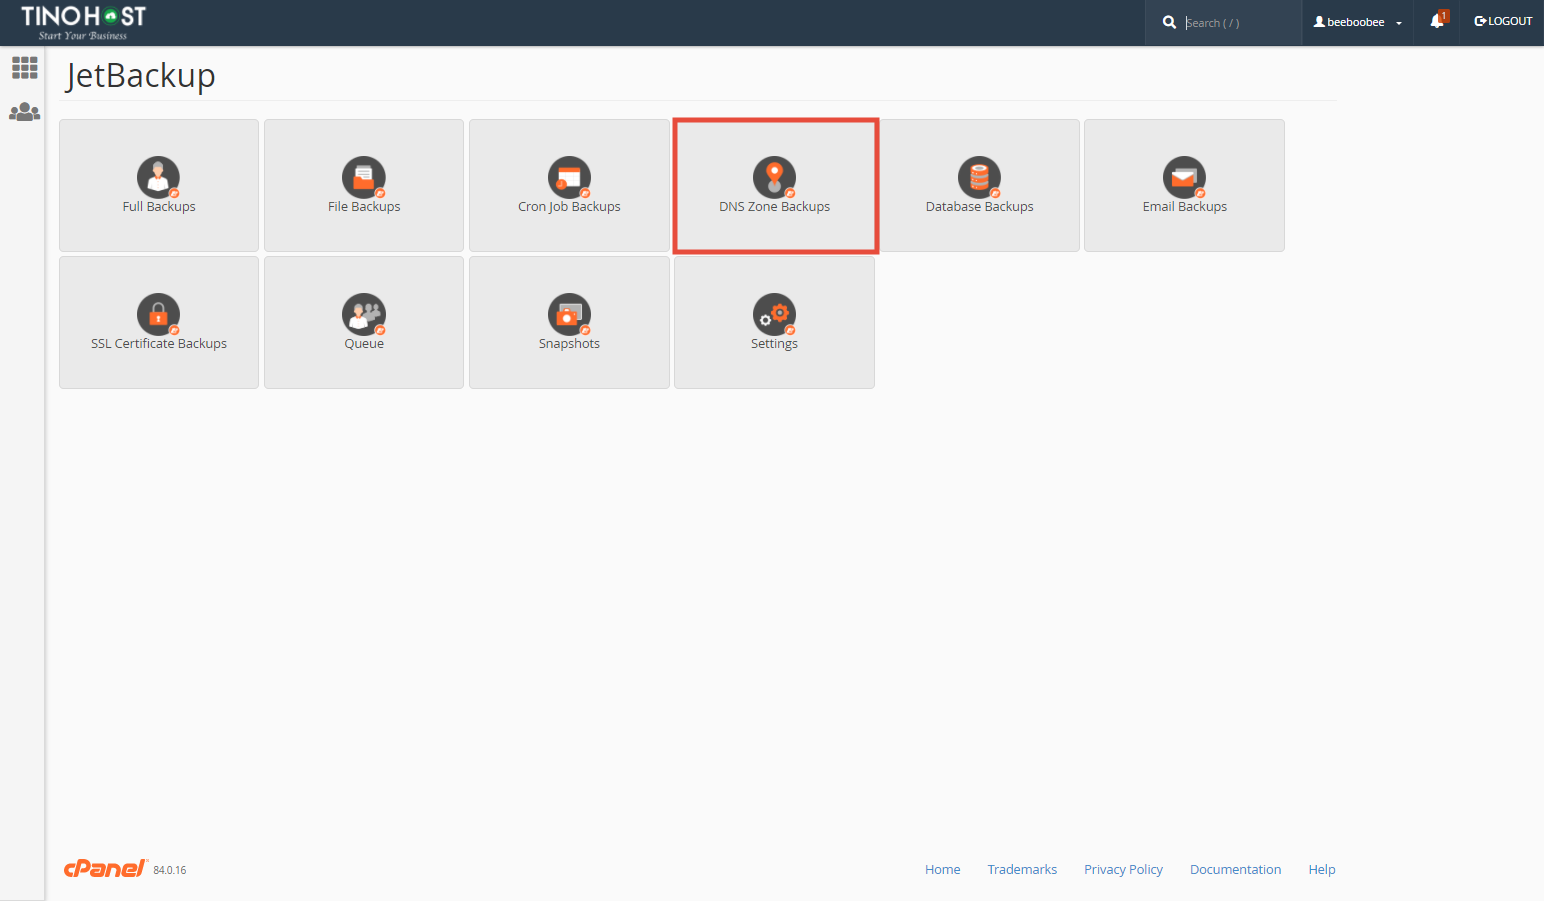1544x901 pixels.
Task: Open the Privacy Policy footer link
Action: (1123, 869)
